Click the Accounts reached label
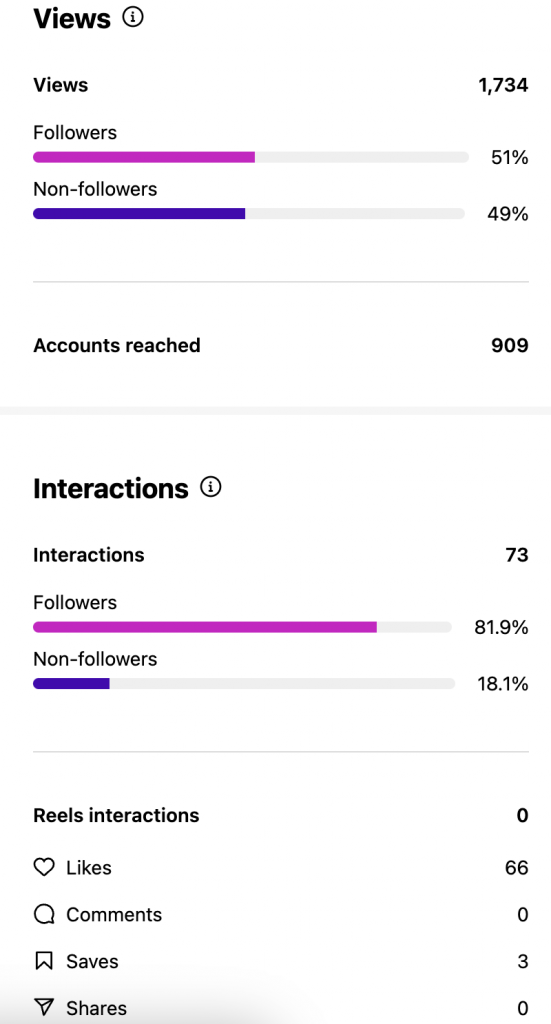 point(117,345)
